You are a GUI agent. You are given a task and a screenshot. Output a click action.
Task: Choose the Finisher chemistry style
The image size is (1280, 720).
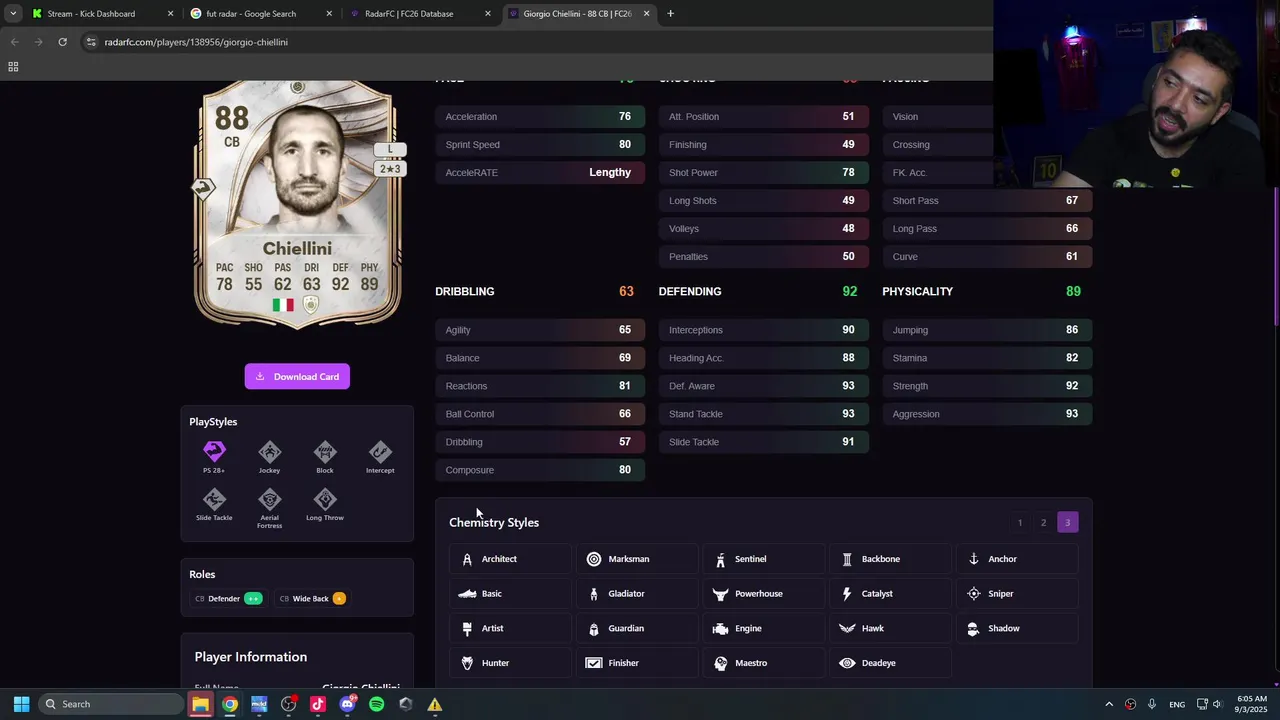click(637, 663)
